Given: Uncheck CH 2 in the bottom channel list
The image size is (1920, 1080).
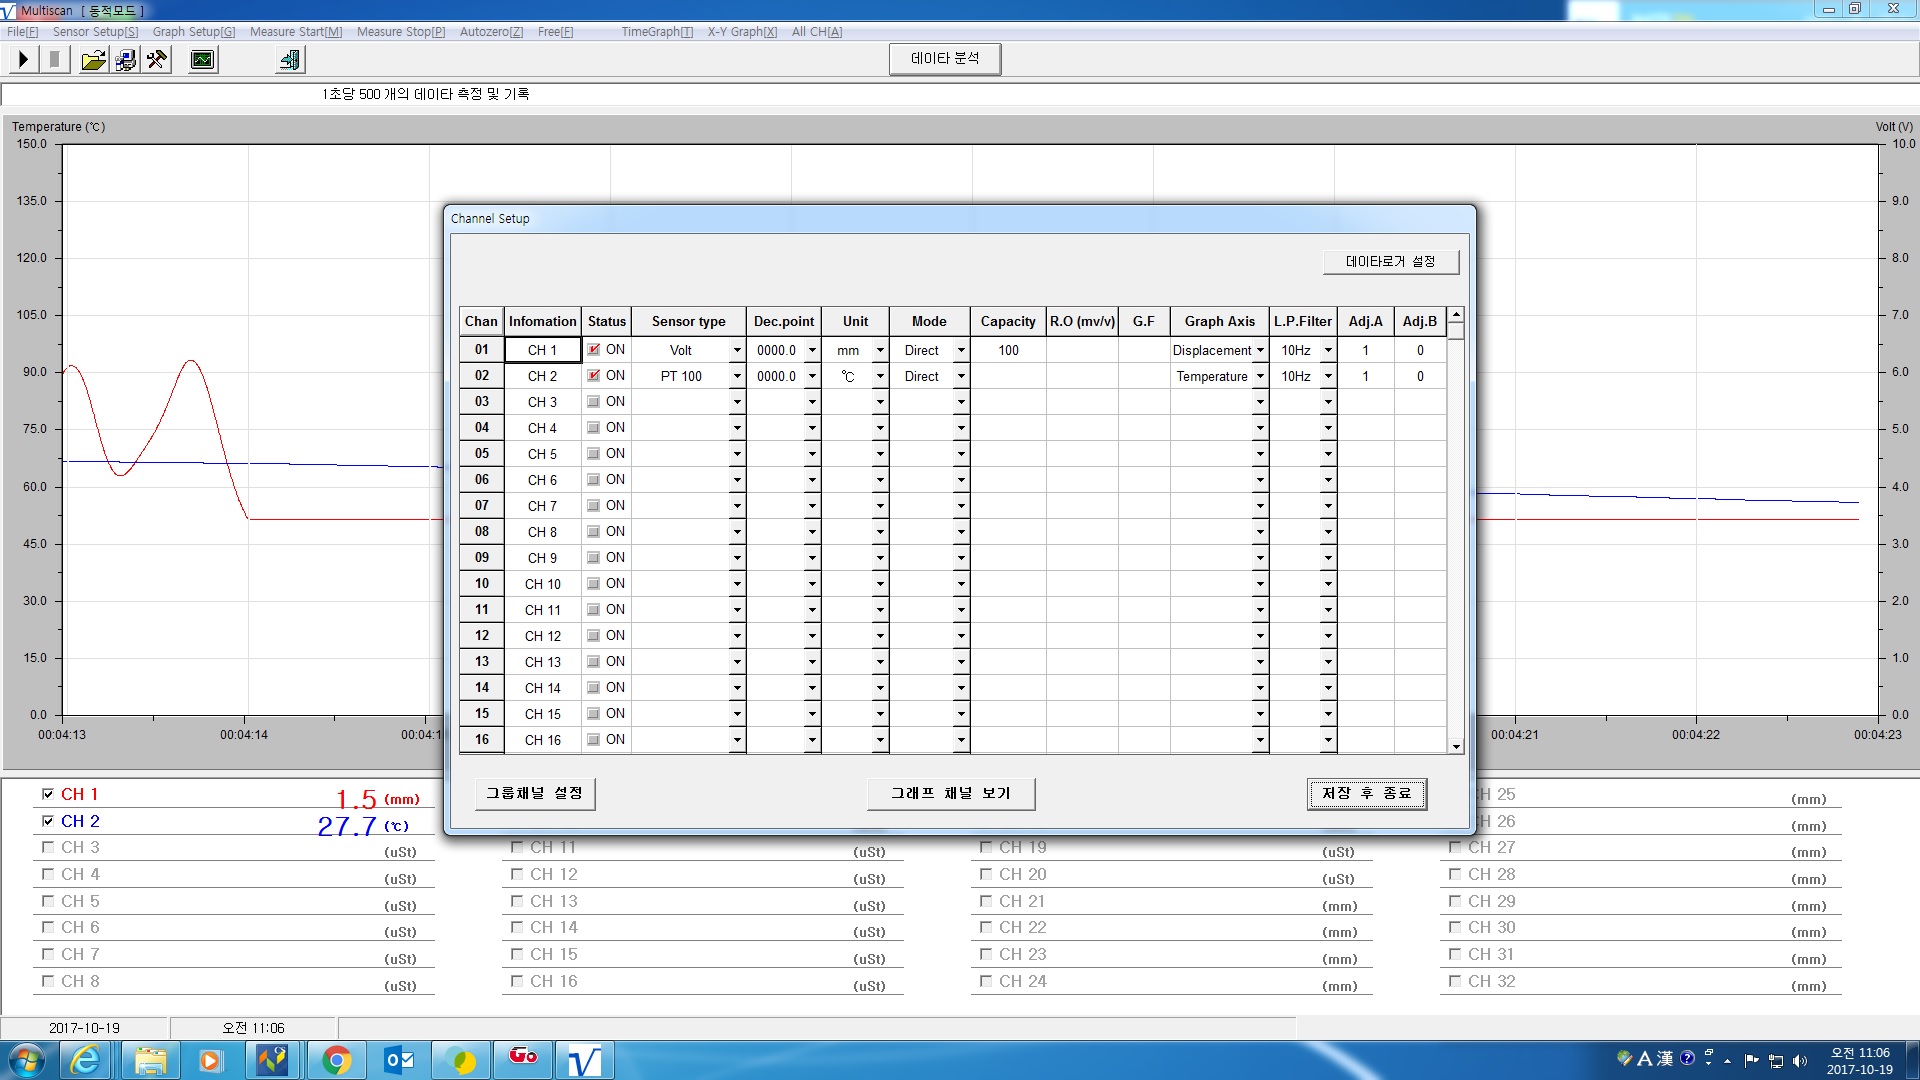Looking at the screenshot, I should (47, 821).
